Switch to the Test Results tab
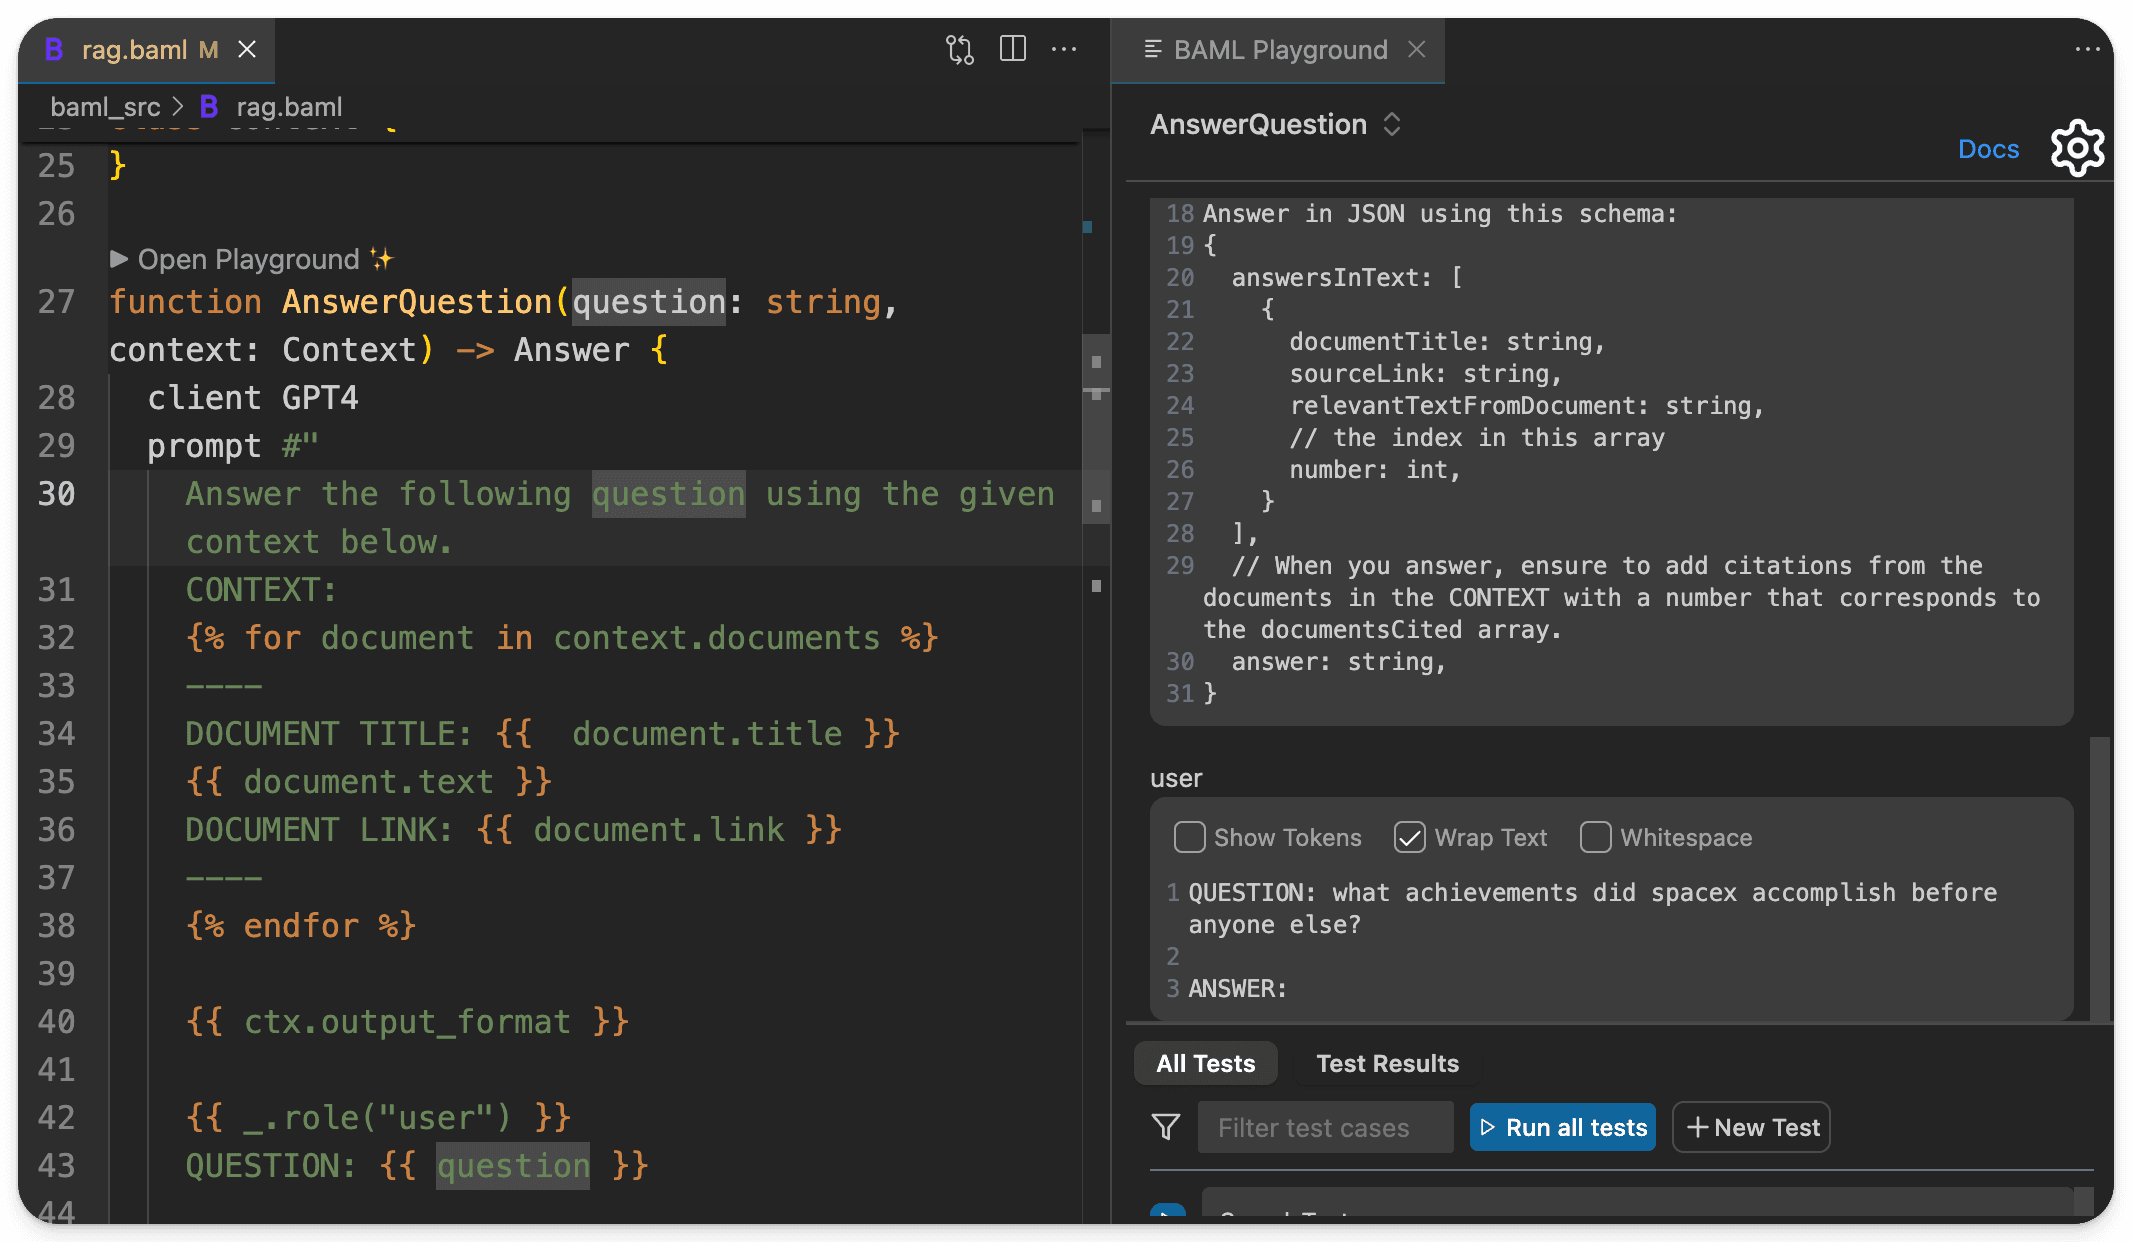The width and height of the screenshot is (2132, 1242). [x=1387, y=1063]
